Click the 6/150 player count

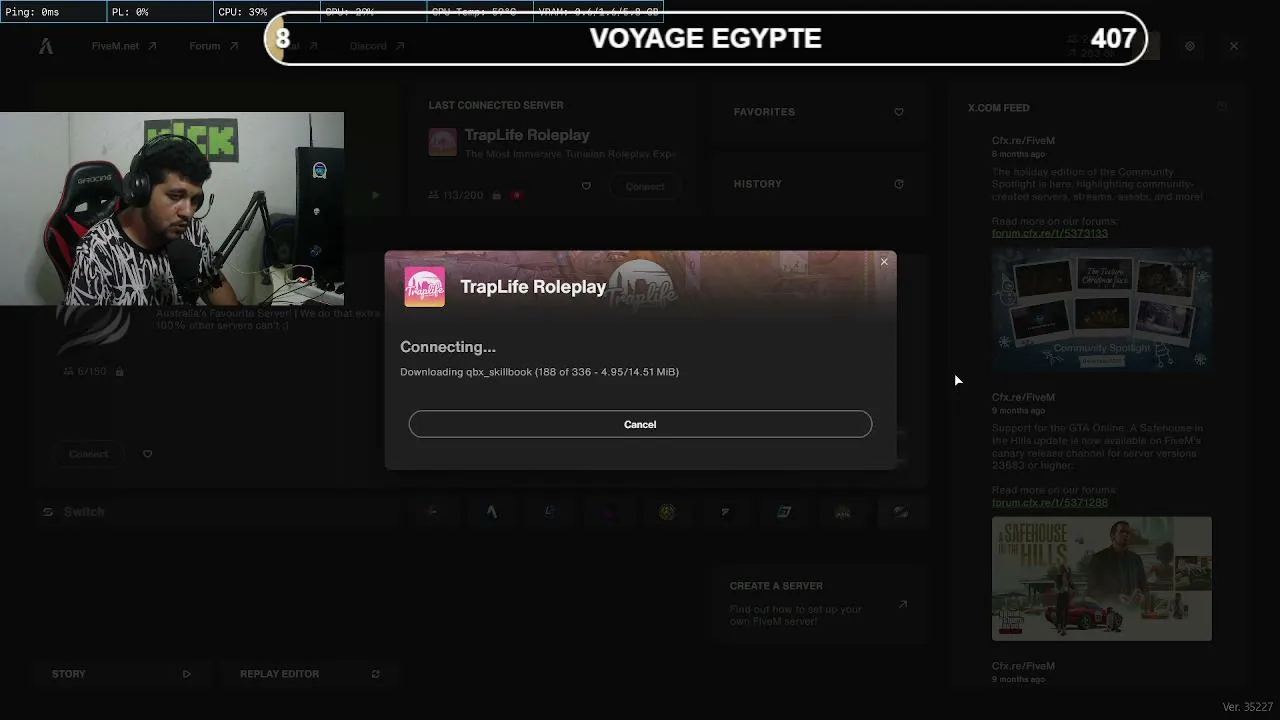[91, 372]
